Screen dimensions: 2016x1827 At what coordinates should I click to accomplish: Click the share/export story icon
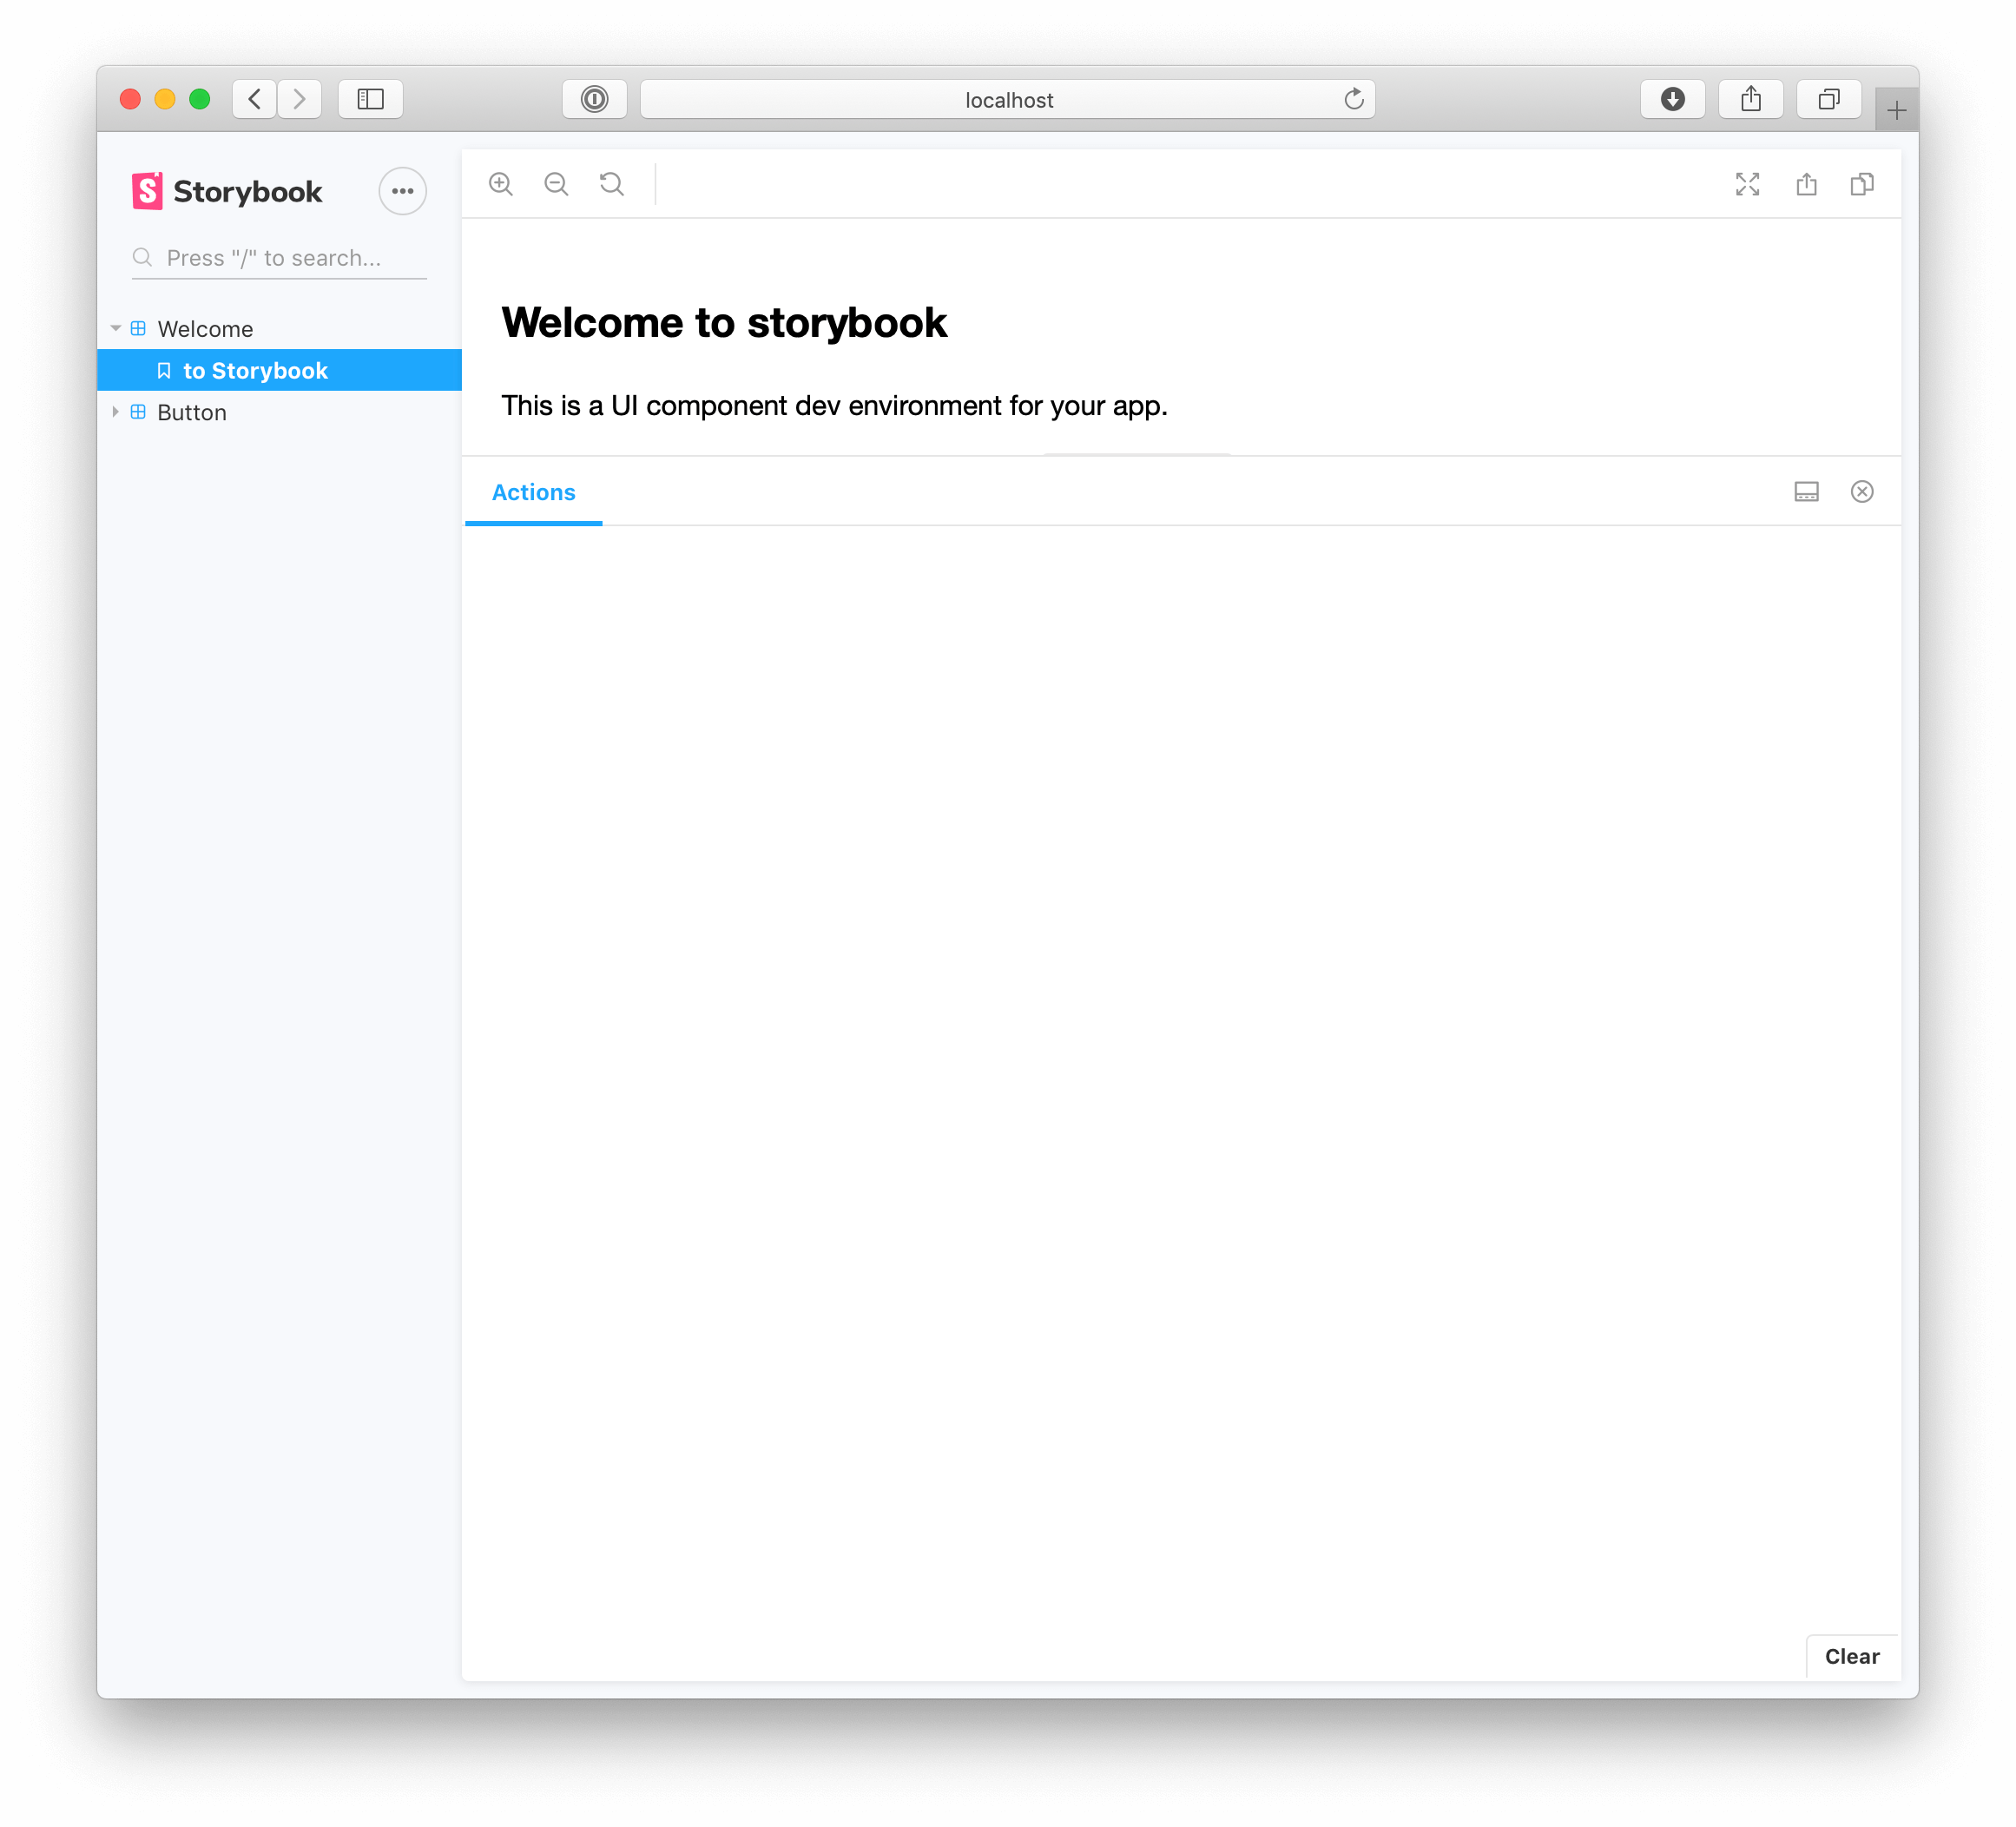point(1807,184)
